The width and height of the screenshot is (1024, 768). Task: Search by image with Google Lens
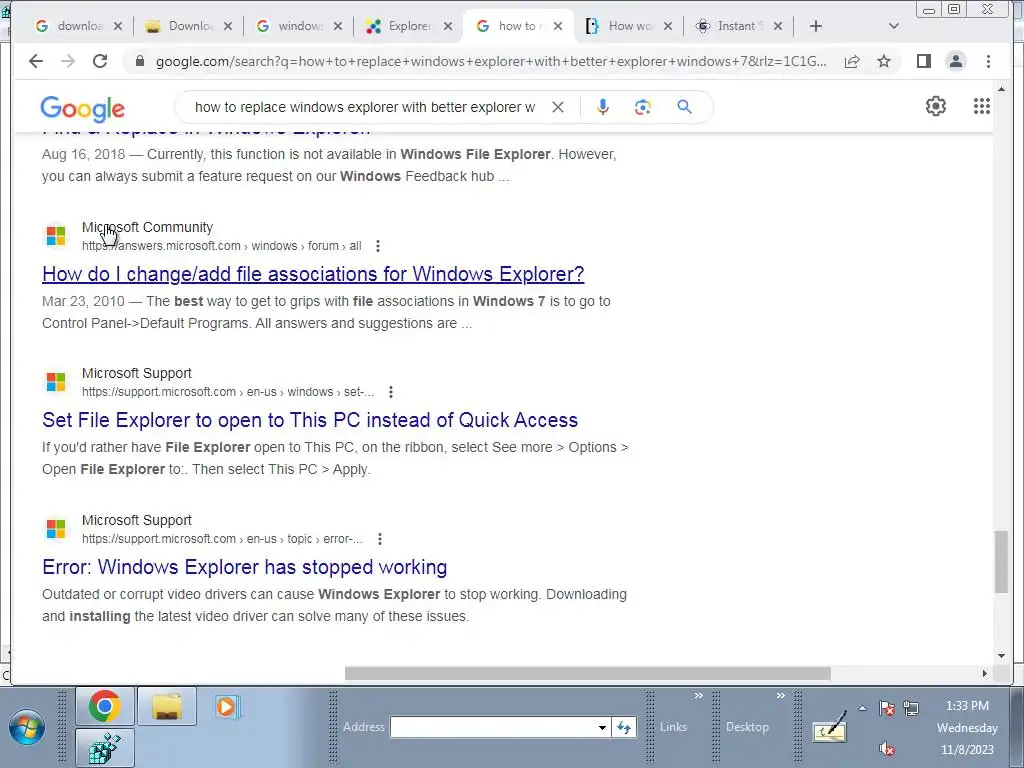pyautogui.click(x=643, y=107)
